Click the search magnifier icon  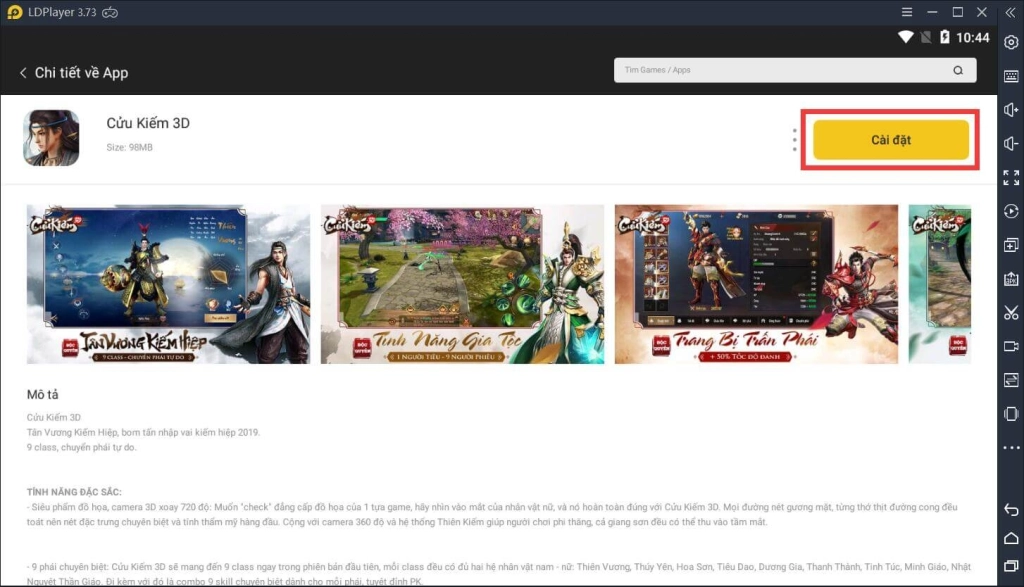tap(957, 71)
